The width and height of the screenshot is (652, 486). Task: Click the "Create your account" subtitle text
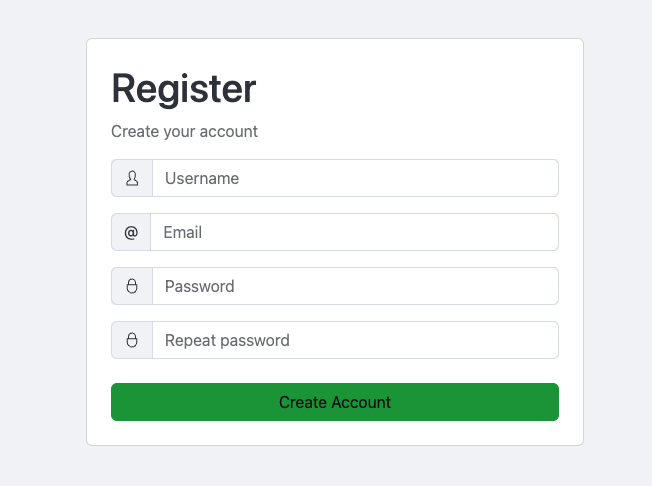click(x=185, y=131)
